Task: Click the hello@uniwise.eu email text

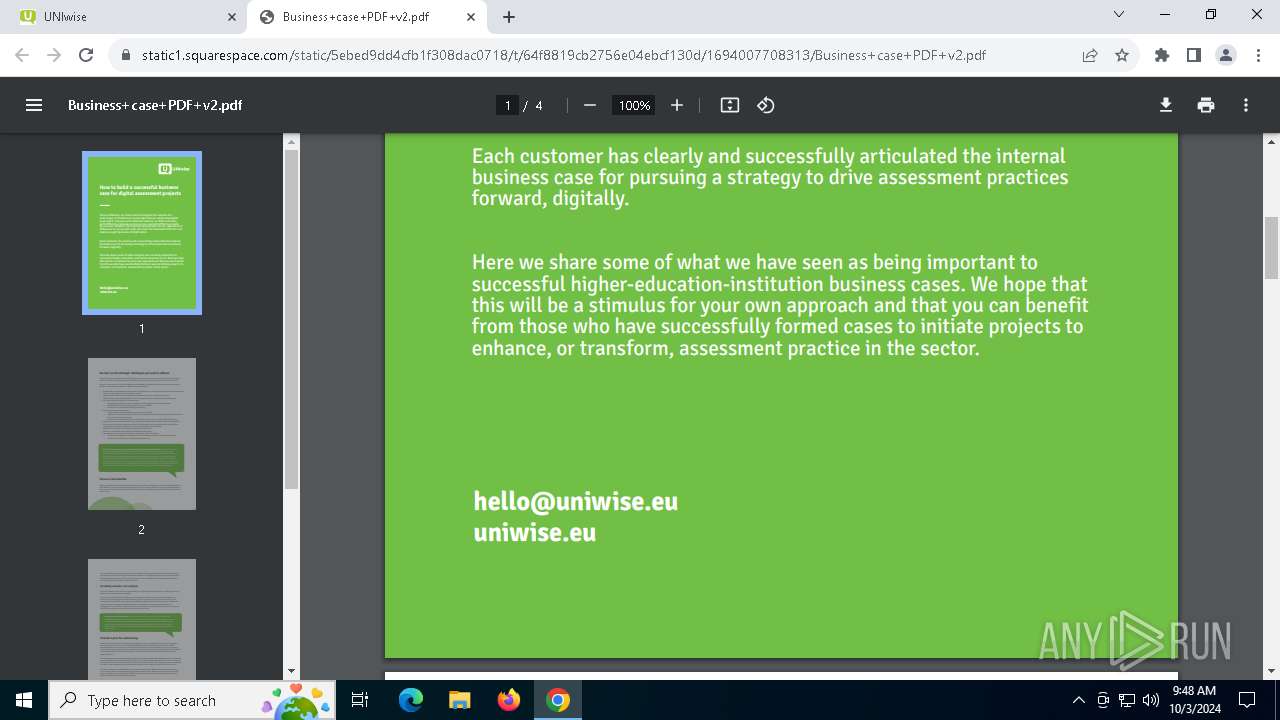Action: click(576, 501)
